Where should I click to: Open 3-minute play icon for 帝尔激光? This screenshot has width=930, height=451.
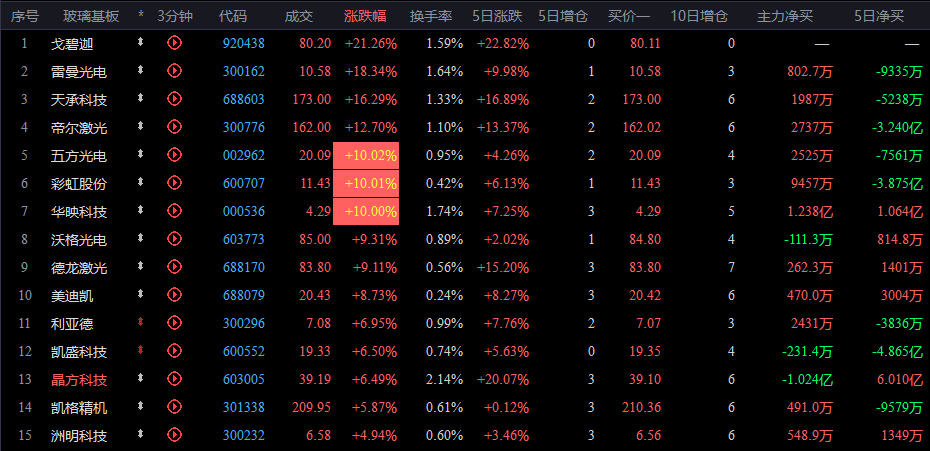(174, 126)
